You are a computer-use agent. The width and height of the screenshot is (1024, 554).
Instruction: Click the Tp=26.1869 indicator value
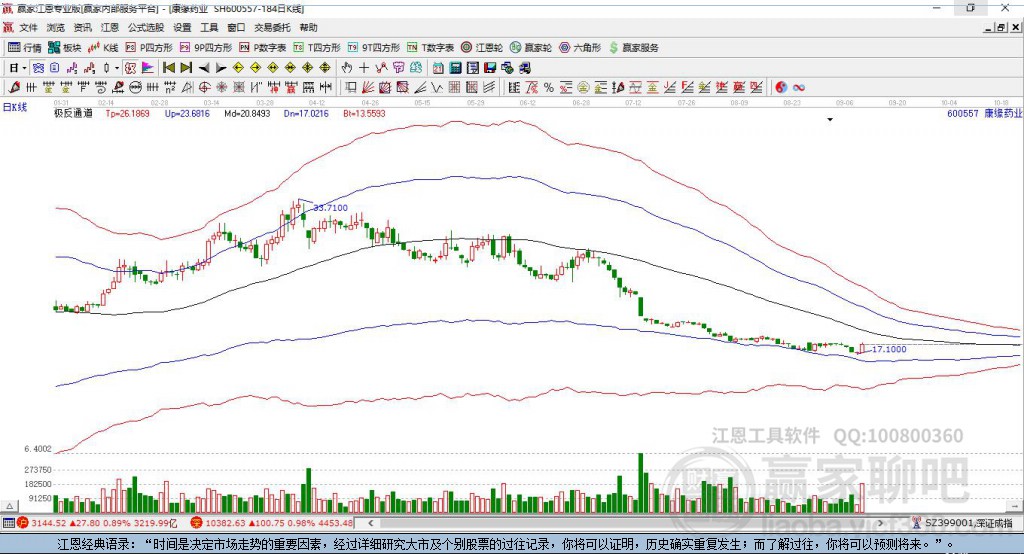[x=127, y=113]
